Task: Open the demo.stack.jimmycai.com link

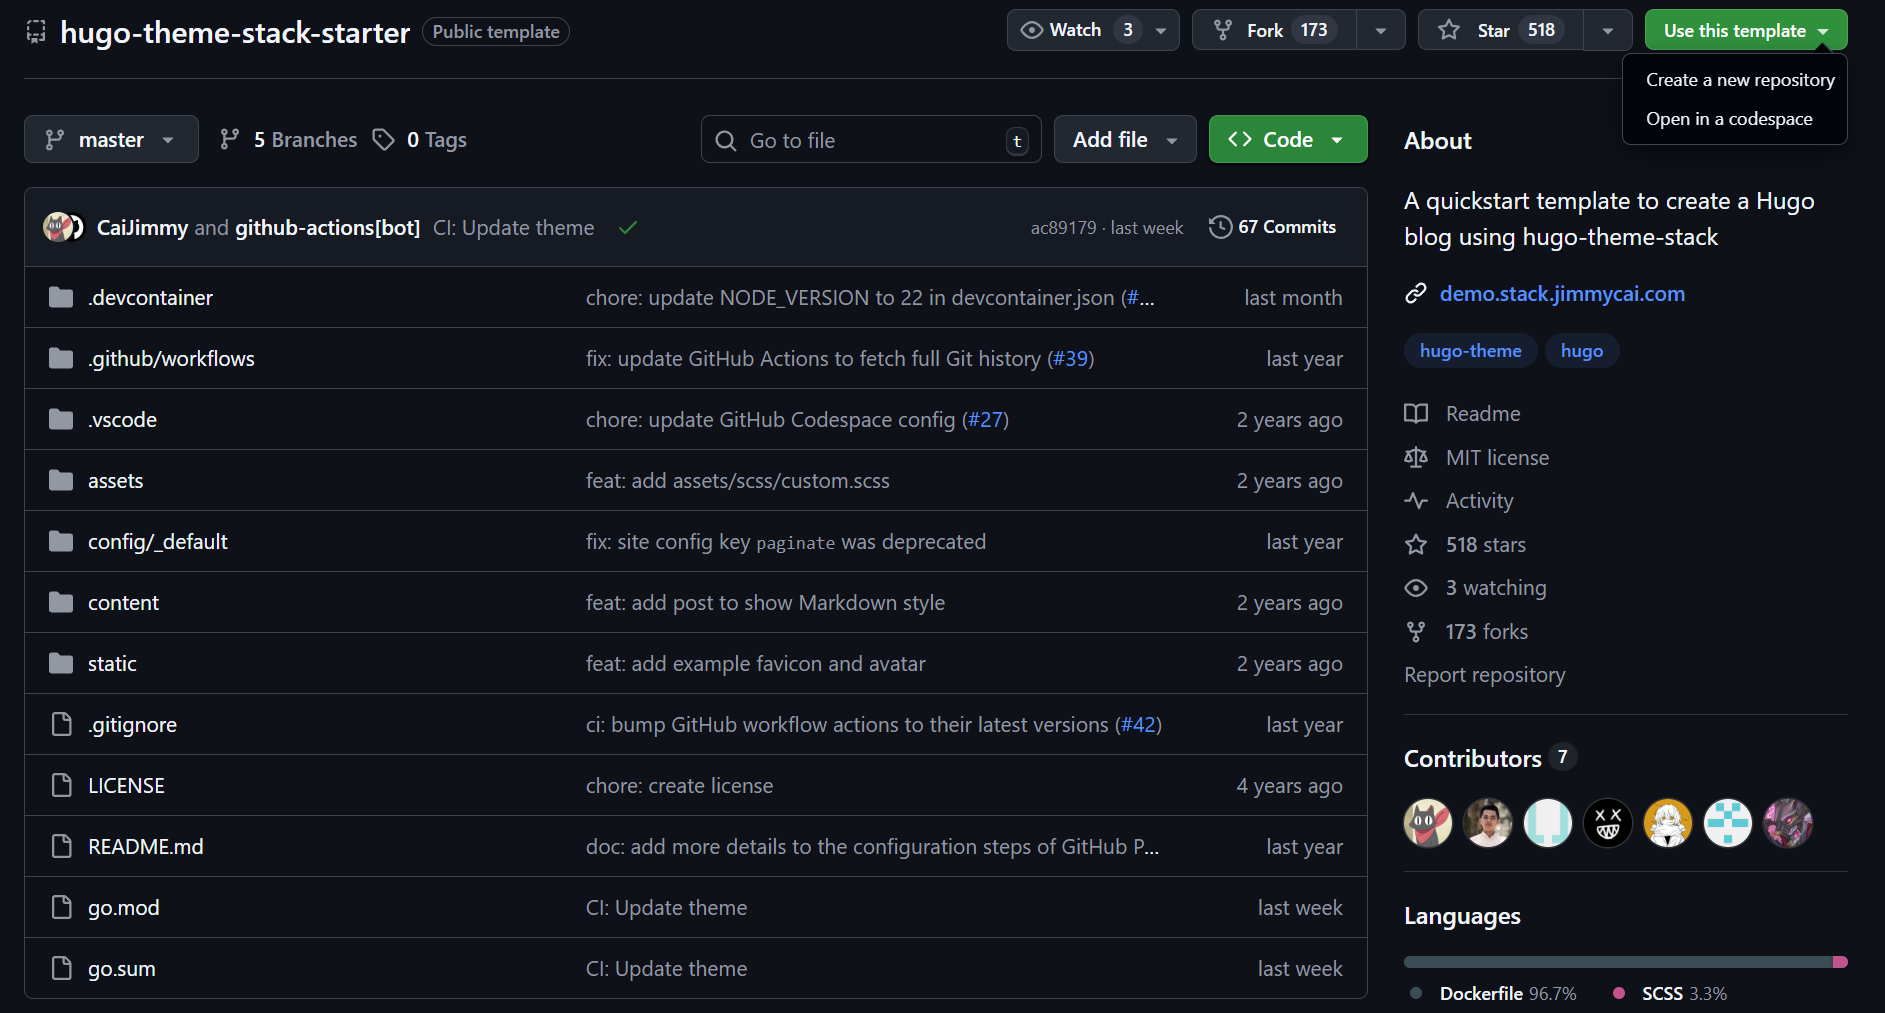Action: point(1561,294)
